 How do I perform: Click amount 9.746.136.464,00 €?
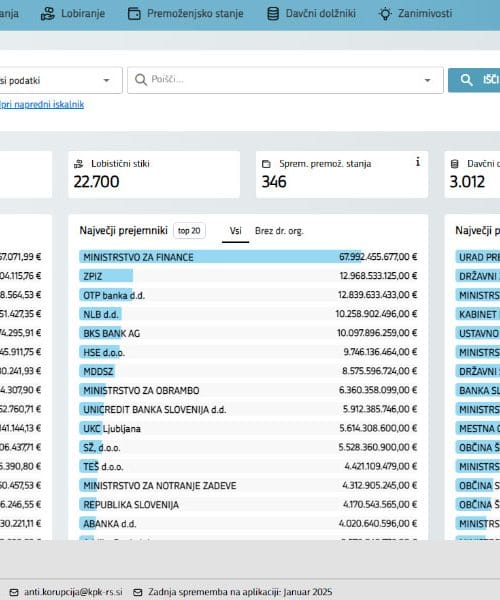(380, 352)
